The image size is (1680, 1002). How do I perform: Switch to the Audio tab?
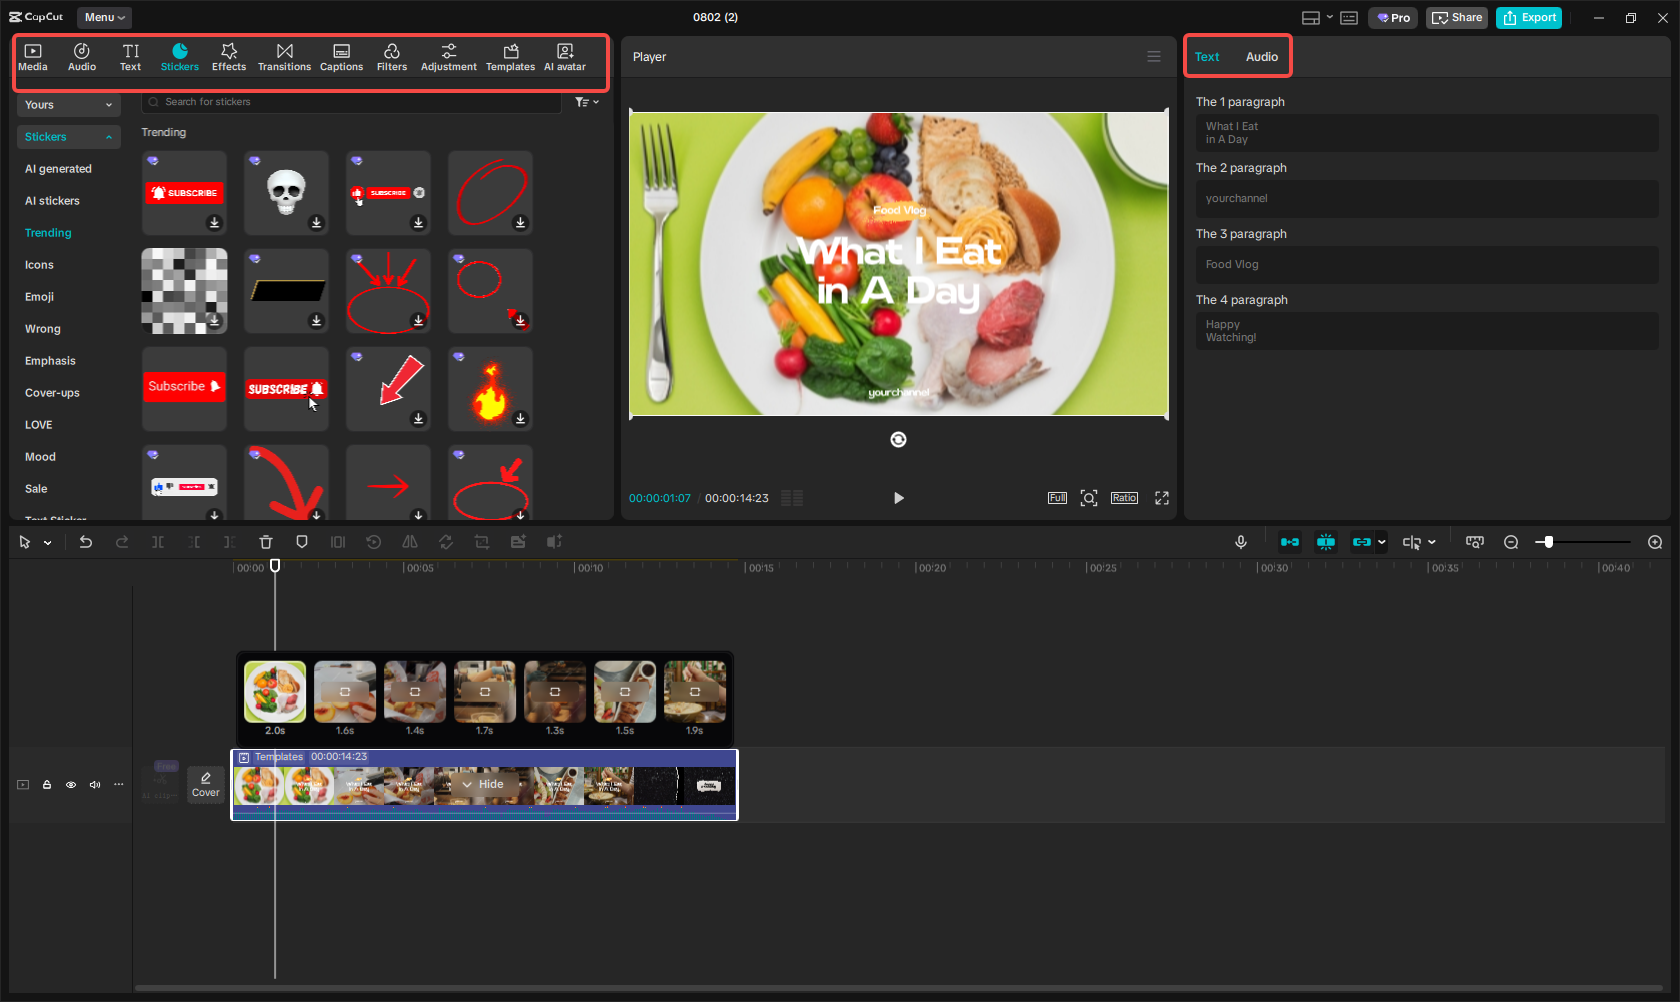pyautogui.click(x=1261, y=56)
